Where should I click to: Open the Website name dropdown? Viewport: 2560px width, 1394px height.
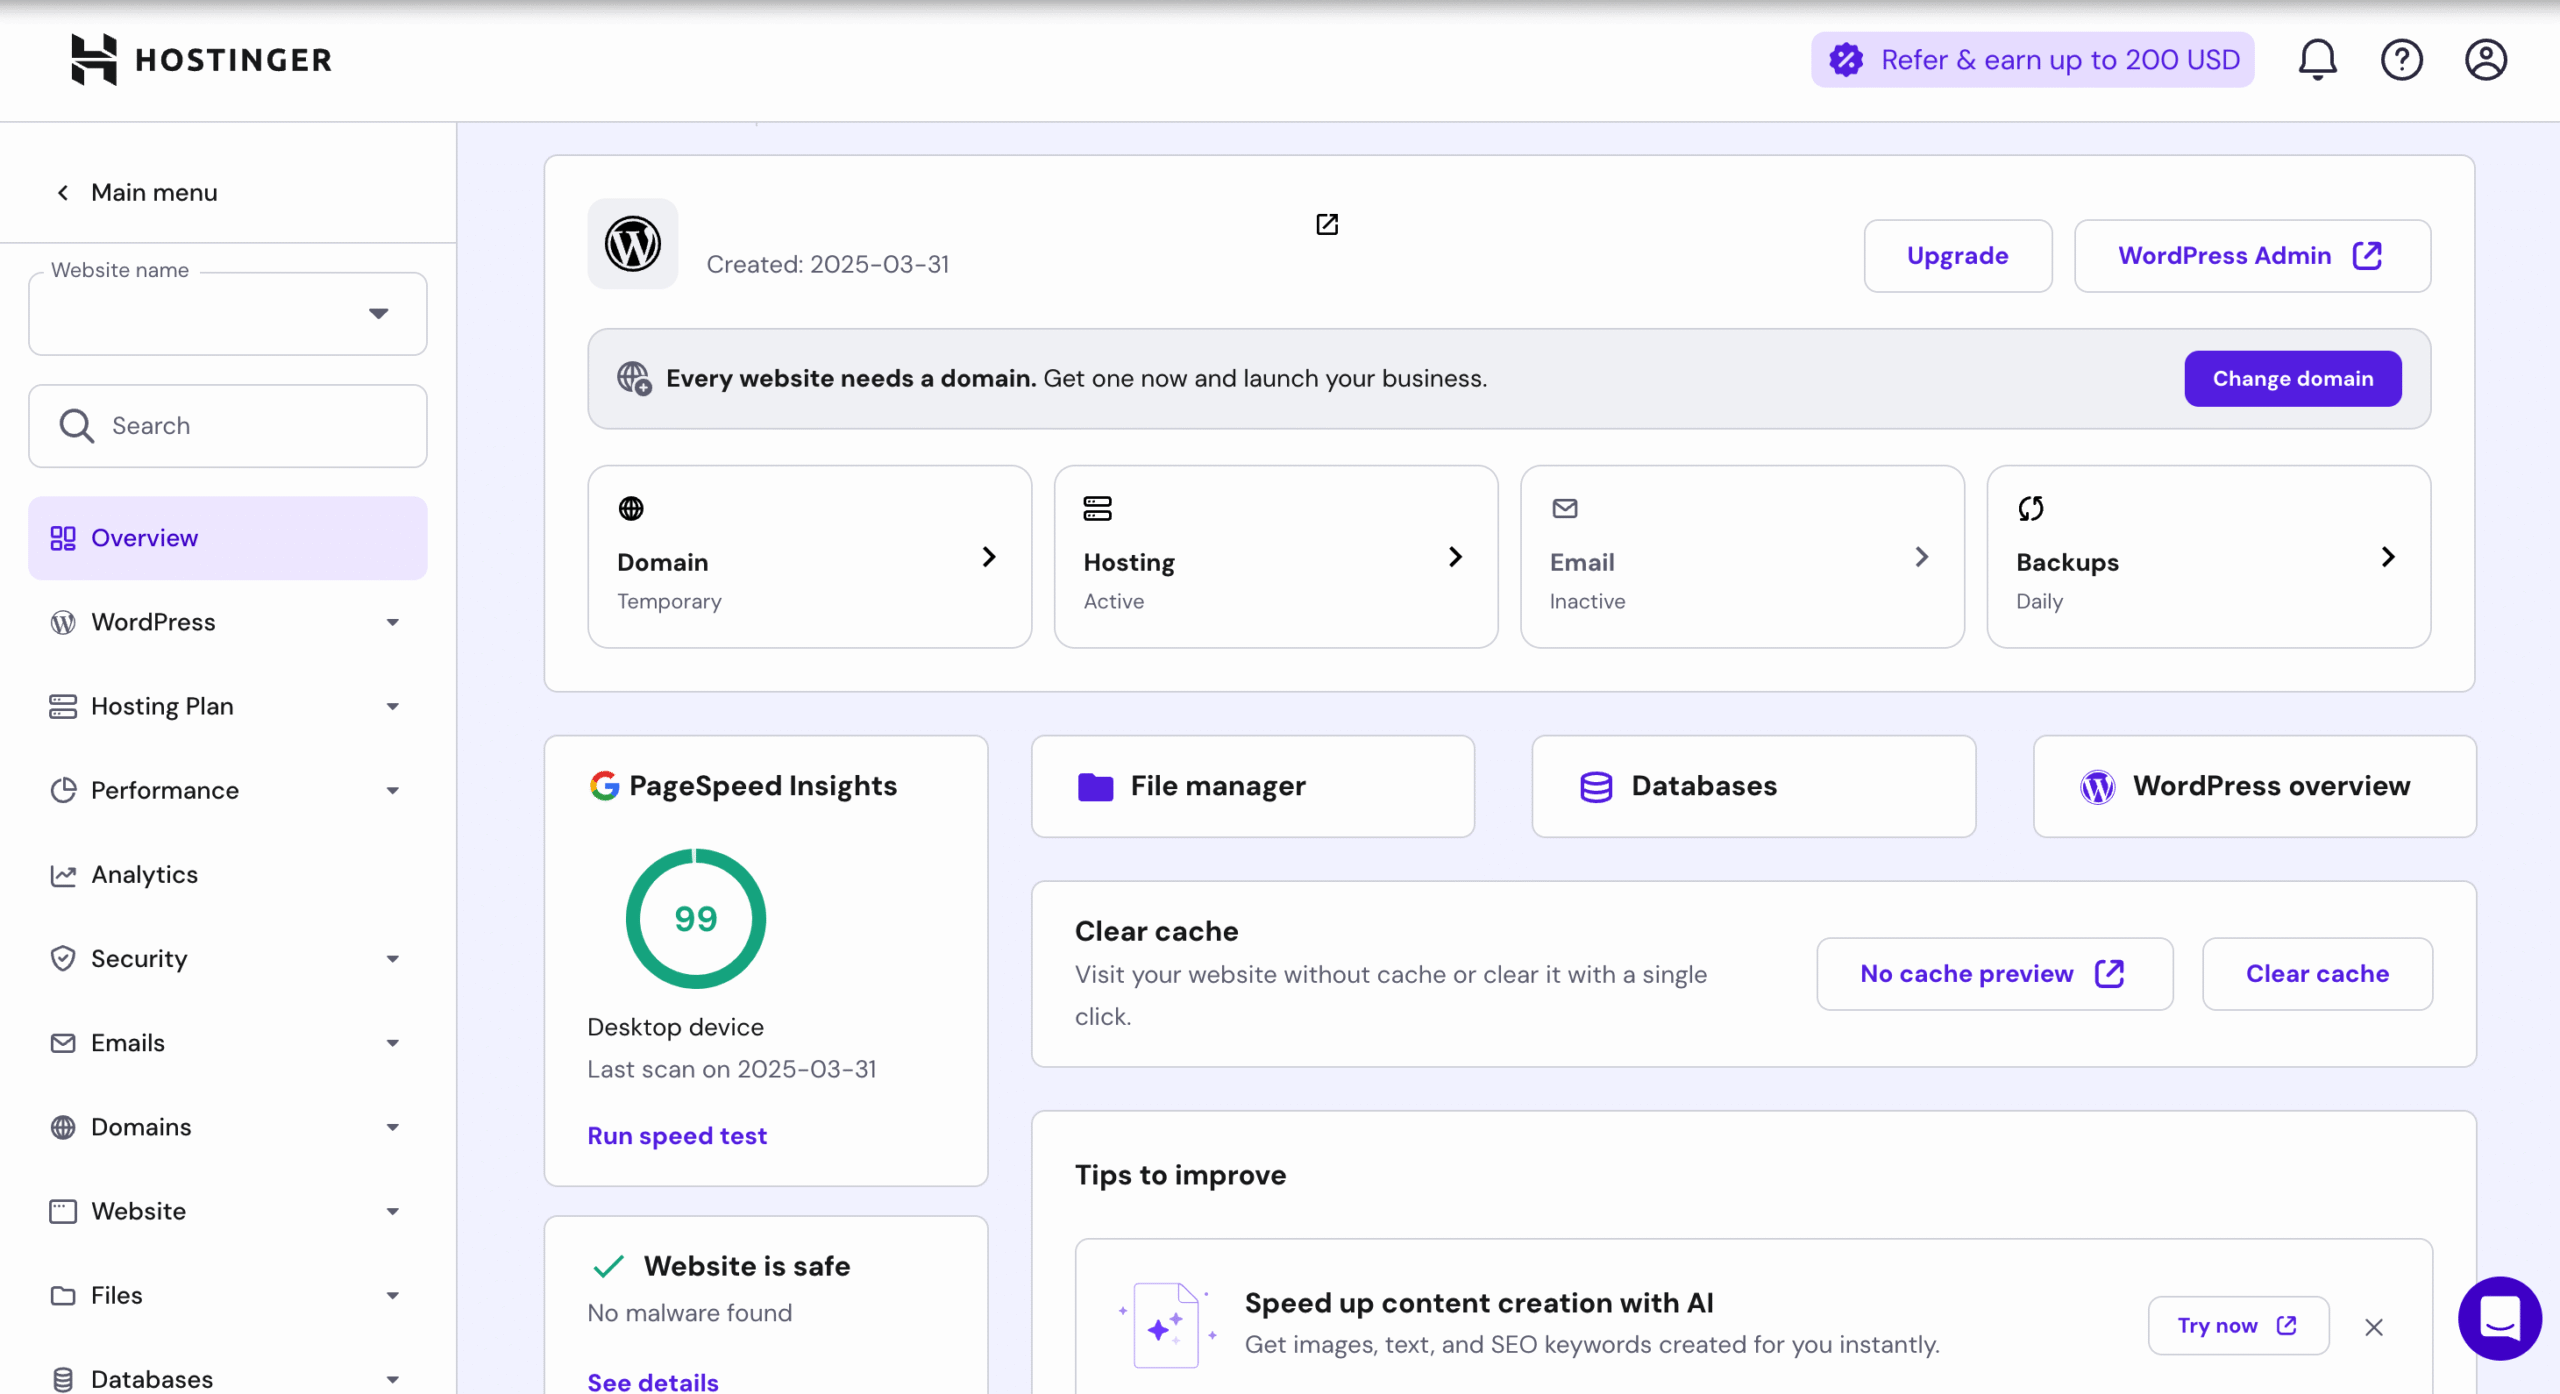coord(228,314)
